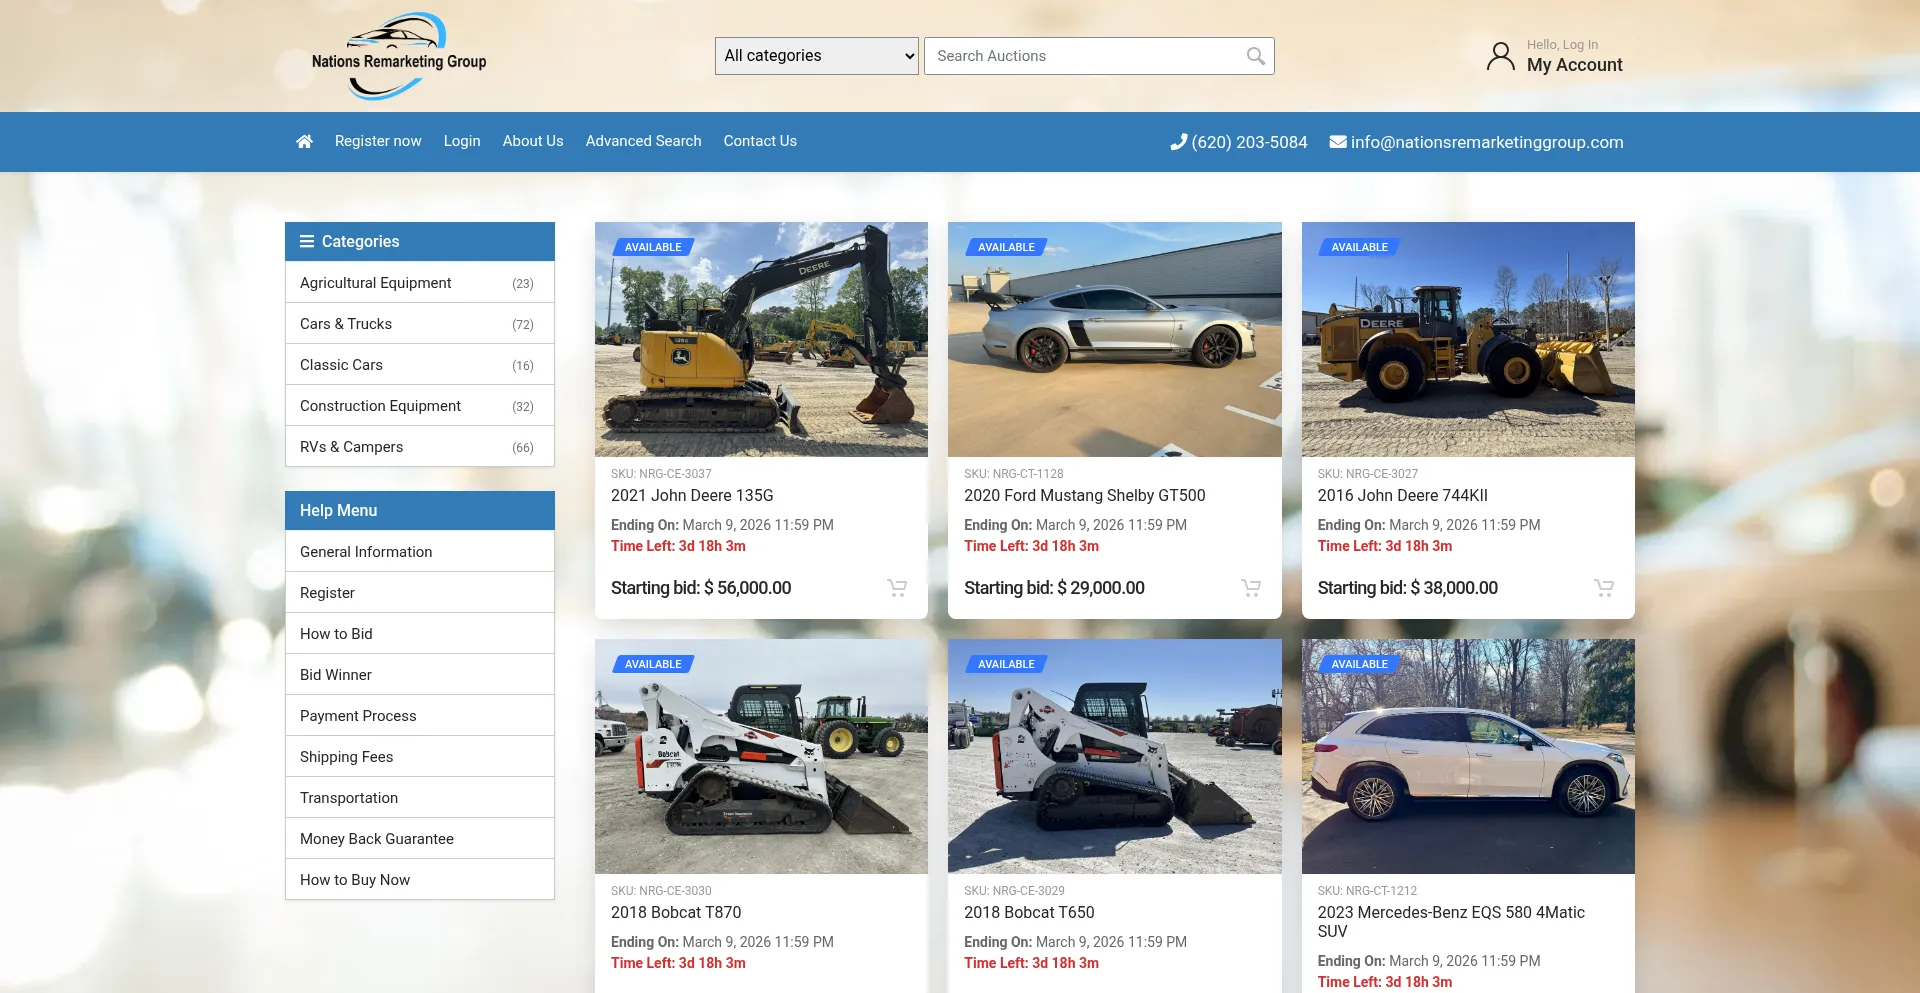Screen dimensions: 1920x993
Task: Click the cart icon on Ford Mustang Shelby GT500
Action: [x=1251, y=588]
